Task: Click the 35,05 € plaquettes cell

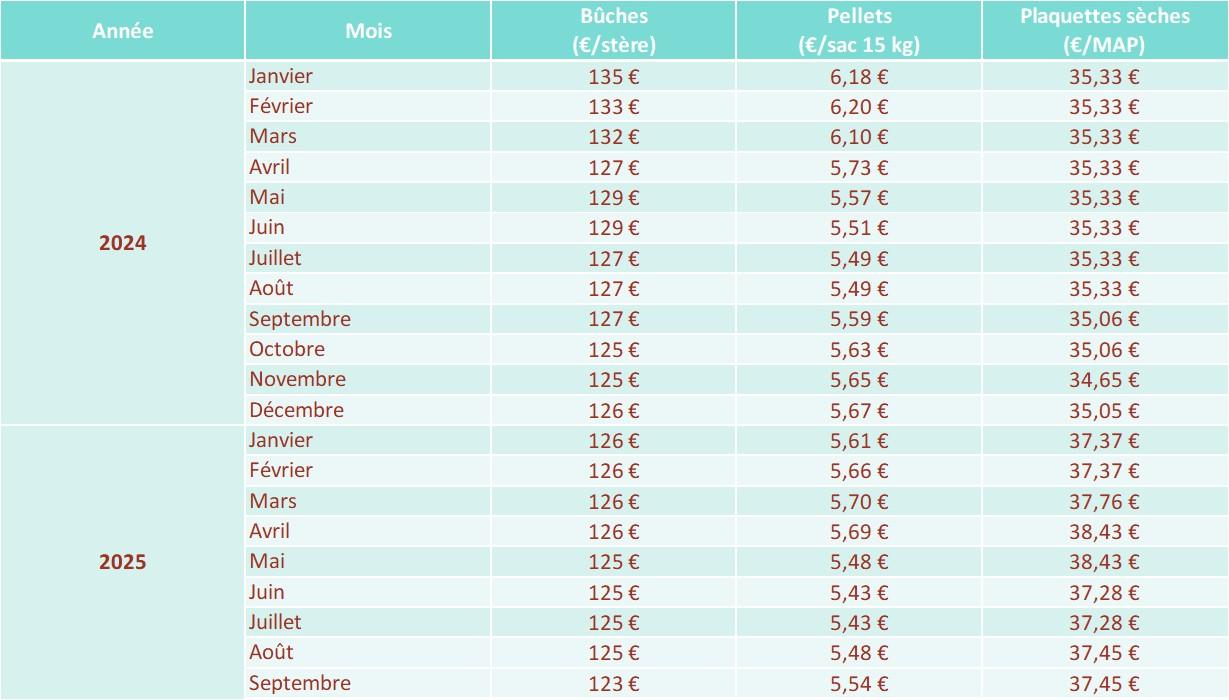Action: 1104,410
